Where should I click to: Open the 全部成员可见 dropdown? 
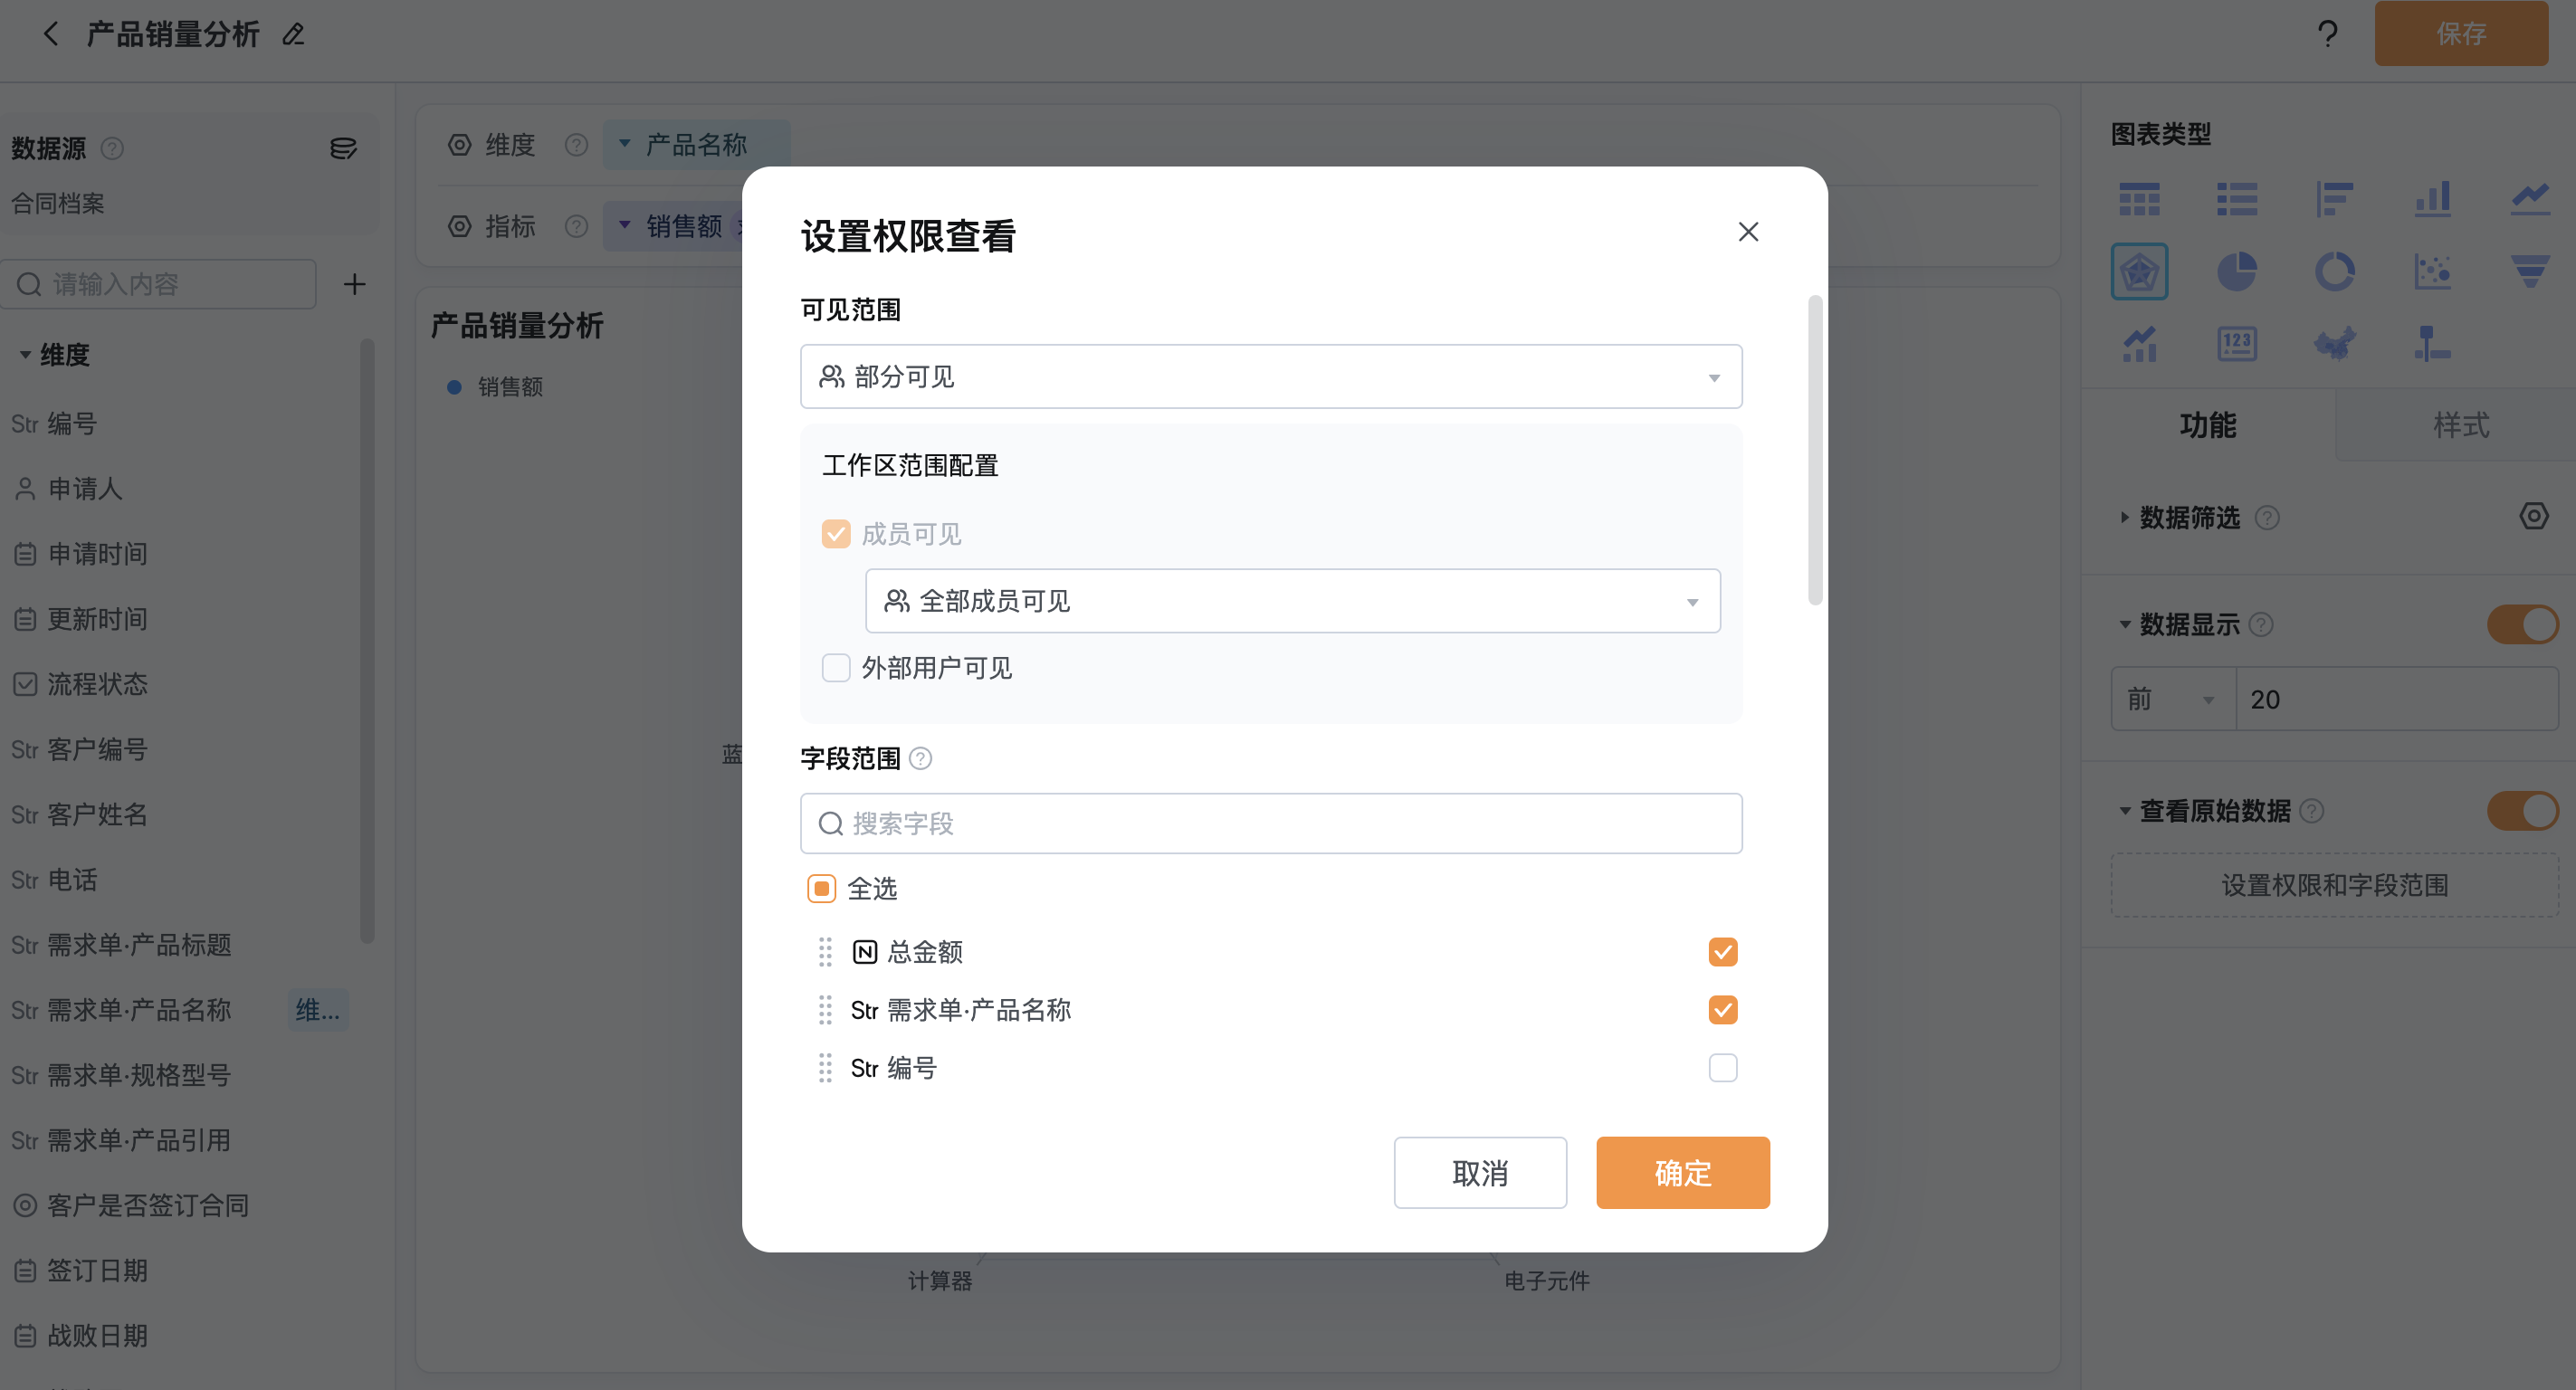pyautogui.click(x=1293, y=601)
